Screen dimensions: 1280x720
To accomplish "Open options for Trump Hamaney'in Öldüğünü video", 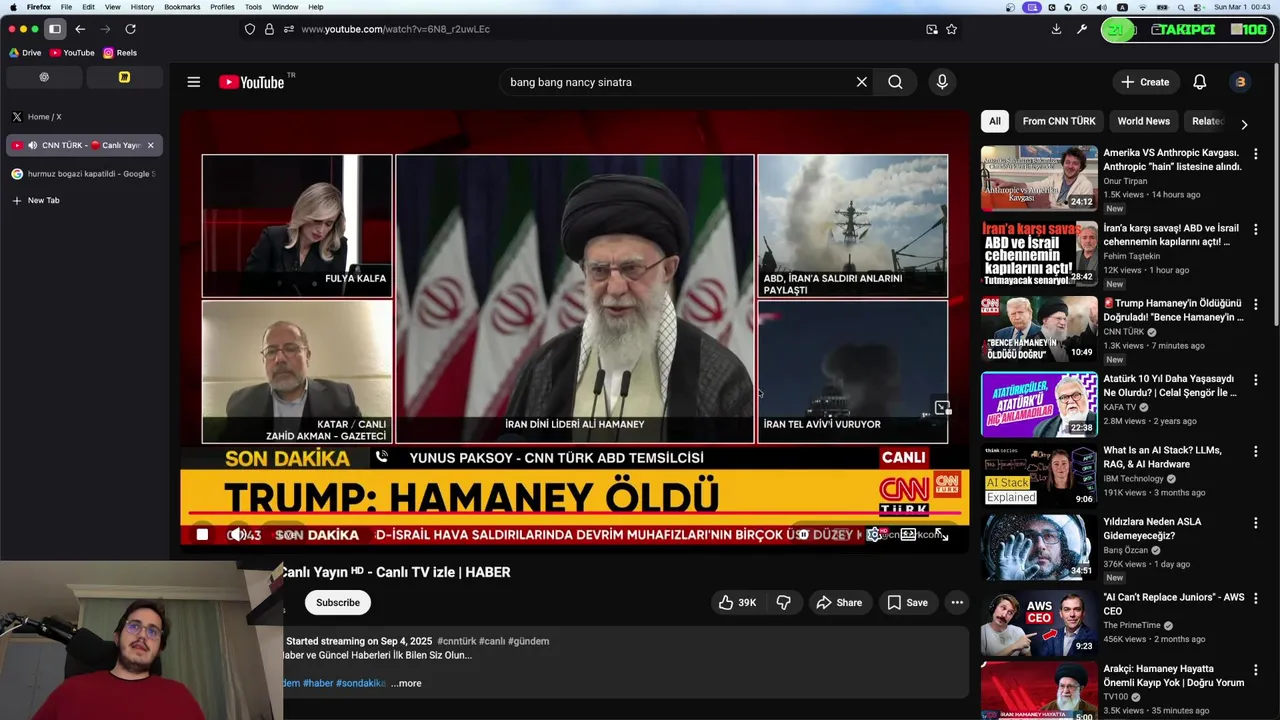I will [1255, 304].
